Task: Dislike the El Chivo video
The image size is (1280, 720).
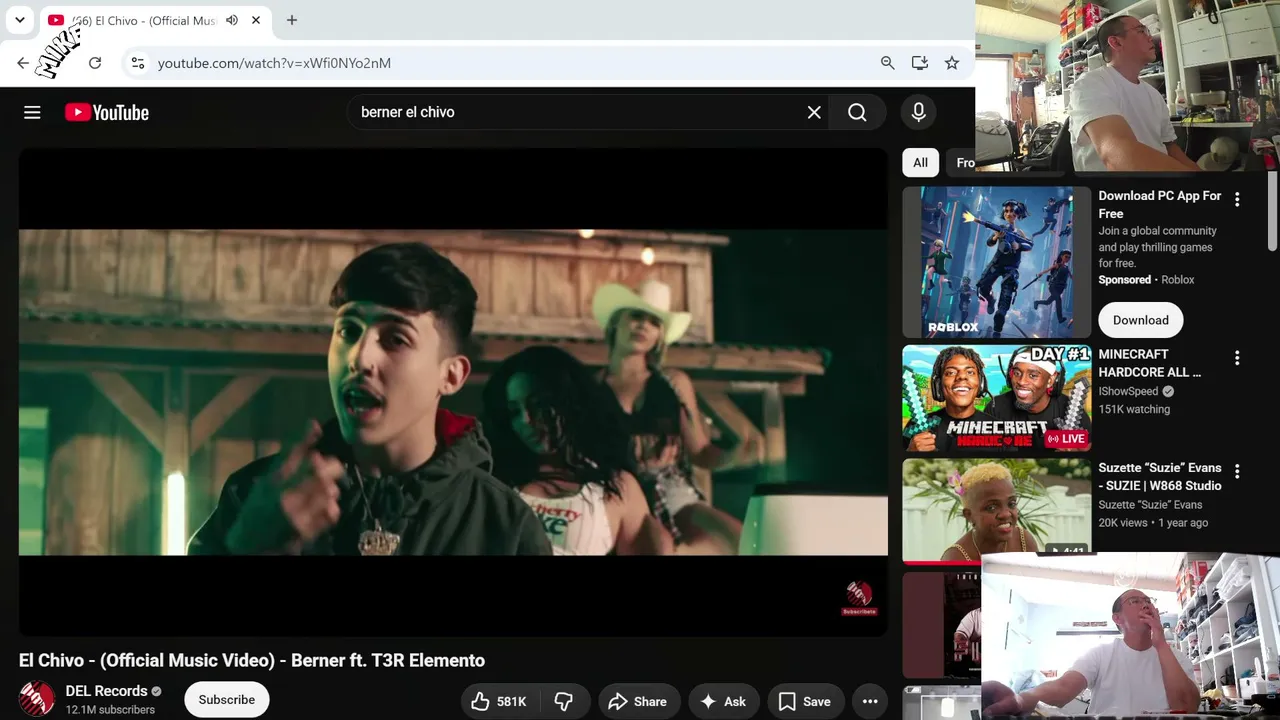Action: [x=564, y=701]
